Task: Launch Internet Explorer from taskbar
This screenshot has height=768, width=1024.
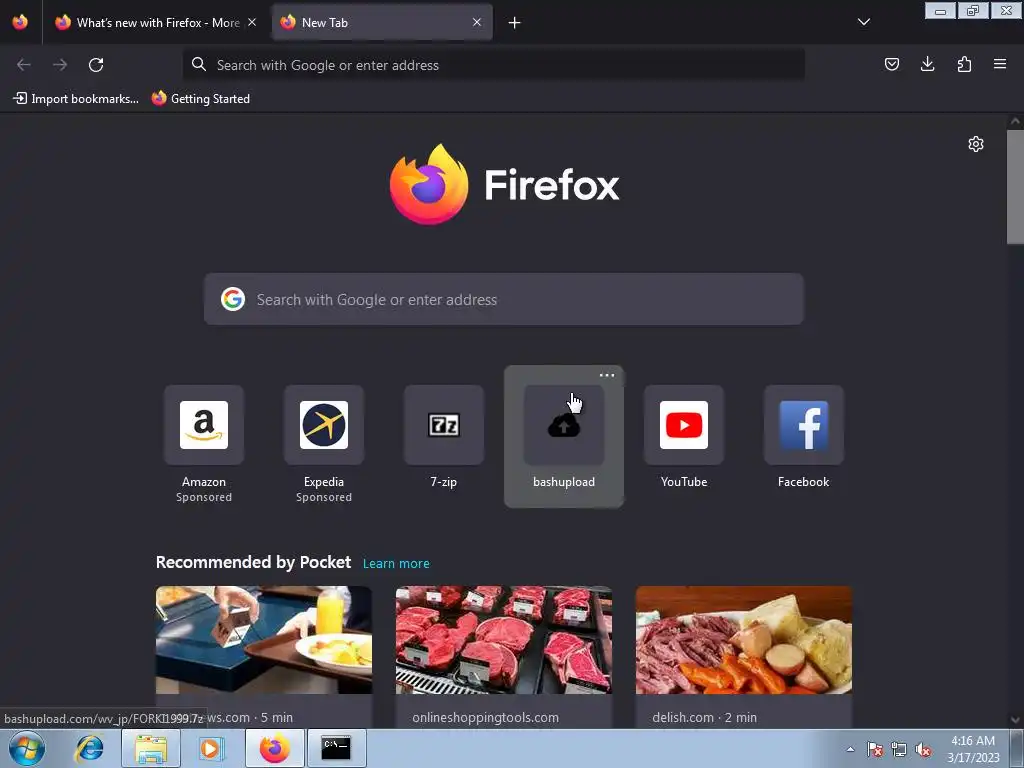Action: [89, 748]
